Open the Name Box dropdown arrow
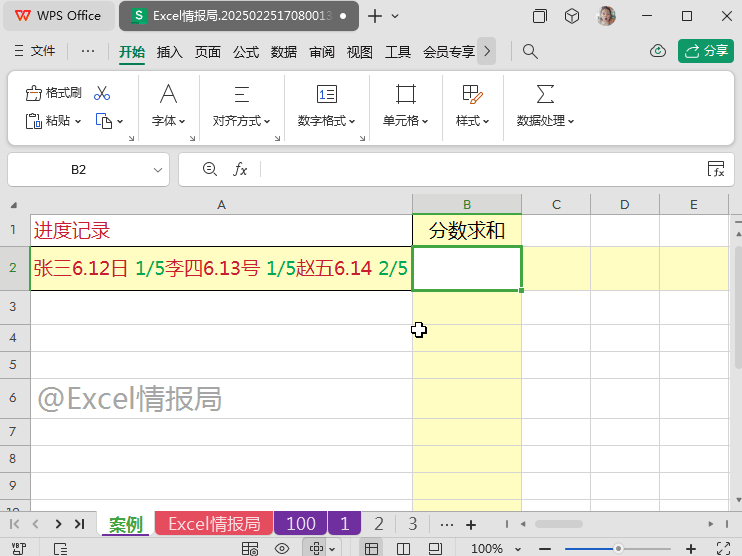Viewport: 742px width, 556px height. tap(157, 170)
